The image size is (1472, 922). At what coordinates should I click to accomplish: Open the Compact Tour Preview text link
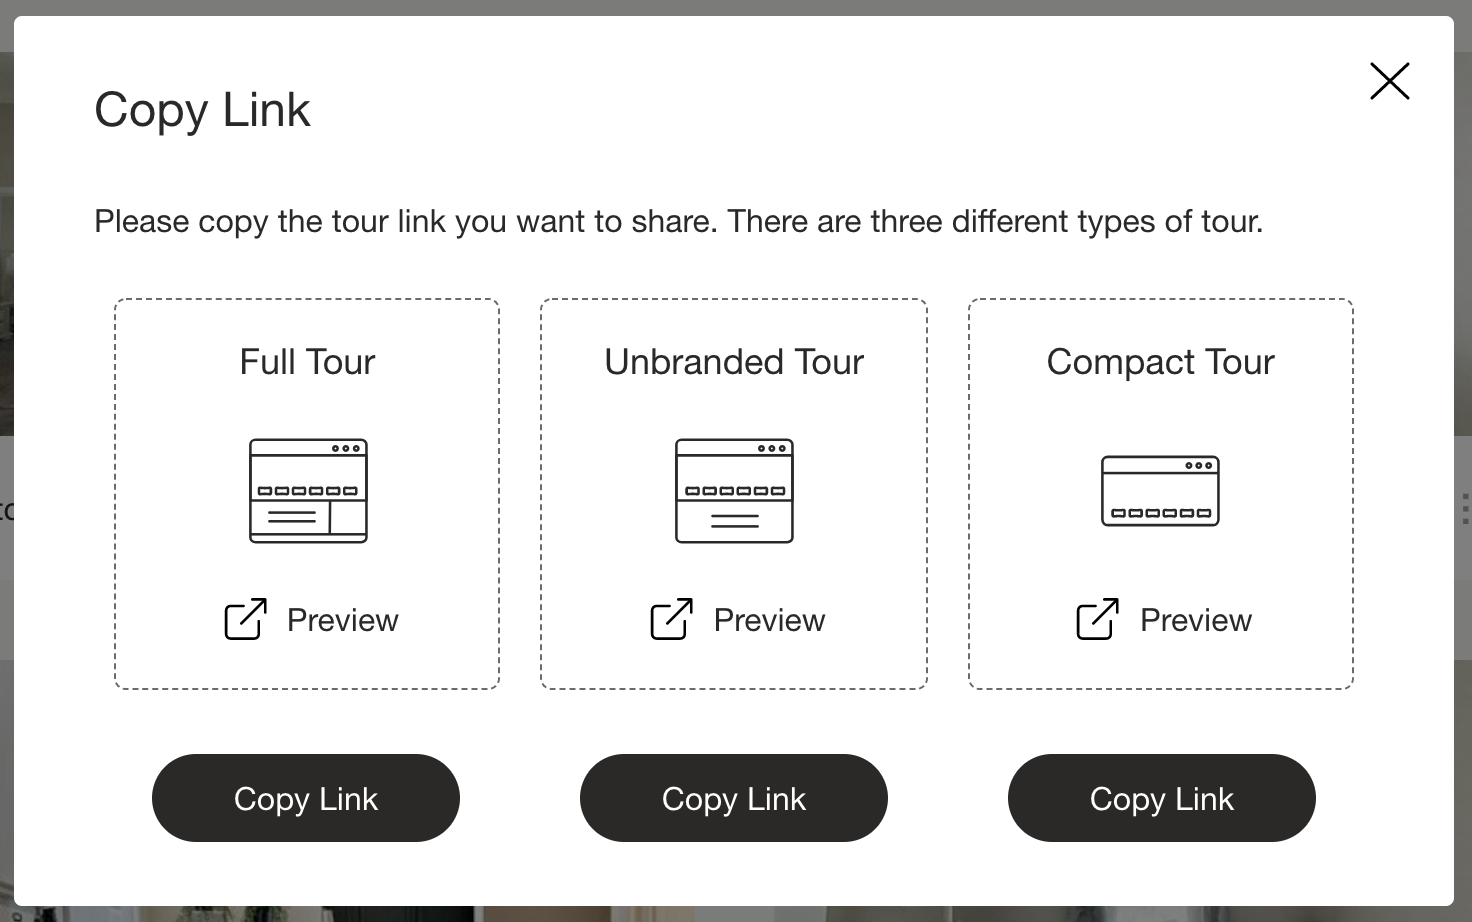1195,620
